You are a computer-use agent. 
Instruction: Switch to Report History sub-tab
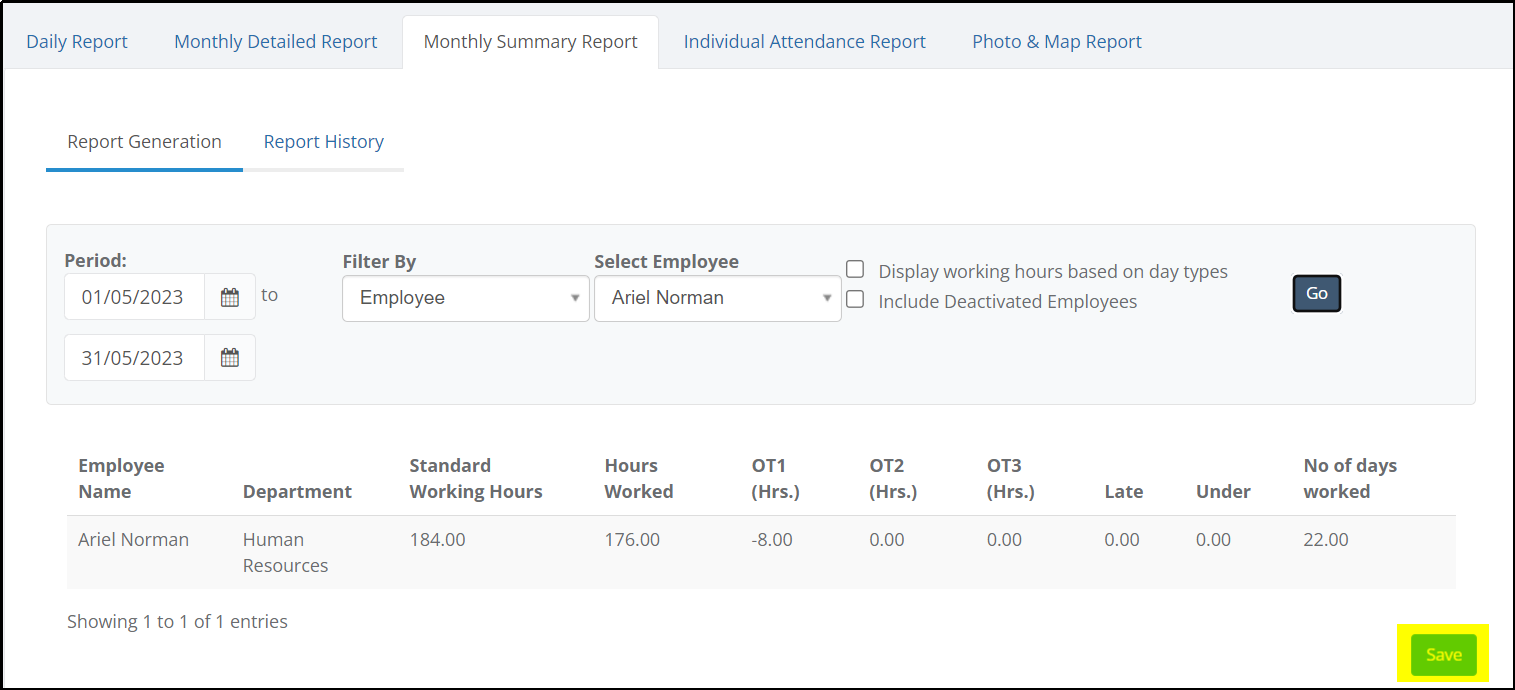click(324, 142)
